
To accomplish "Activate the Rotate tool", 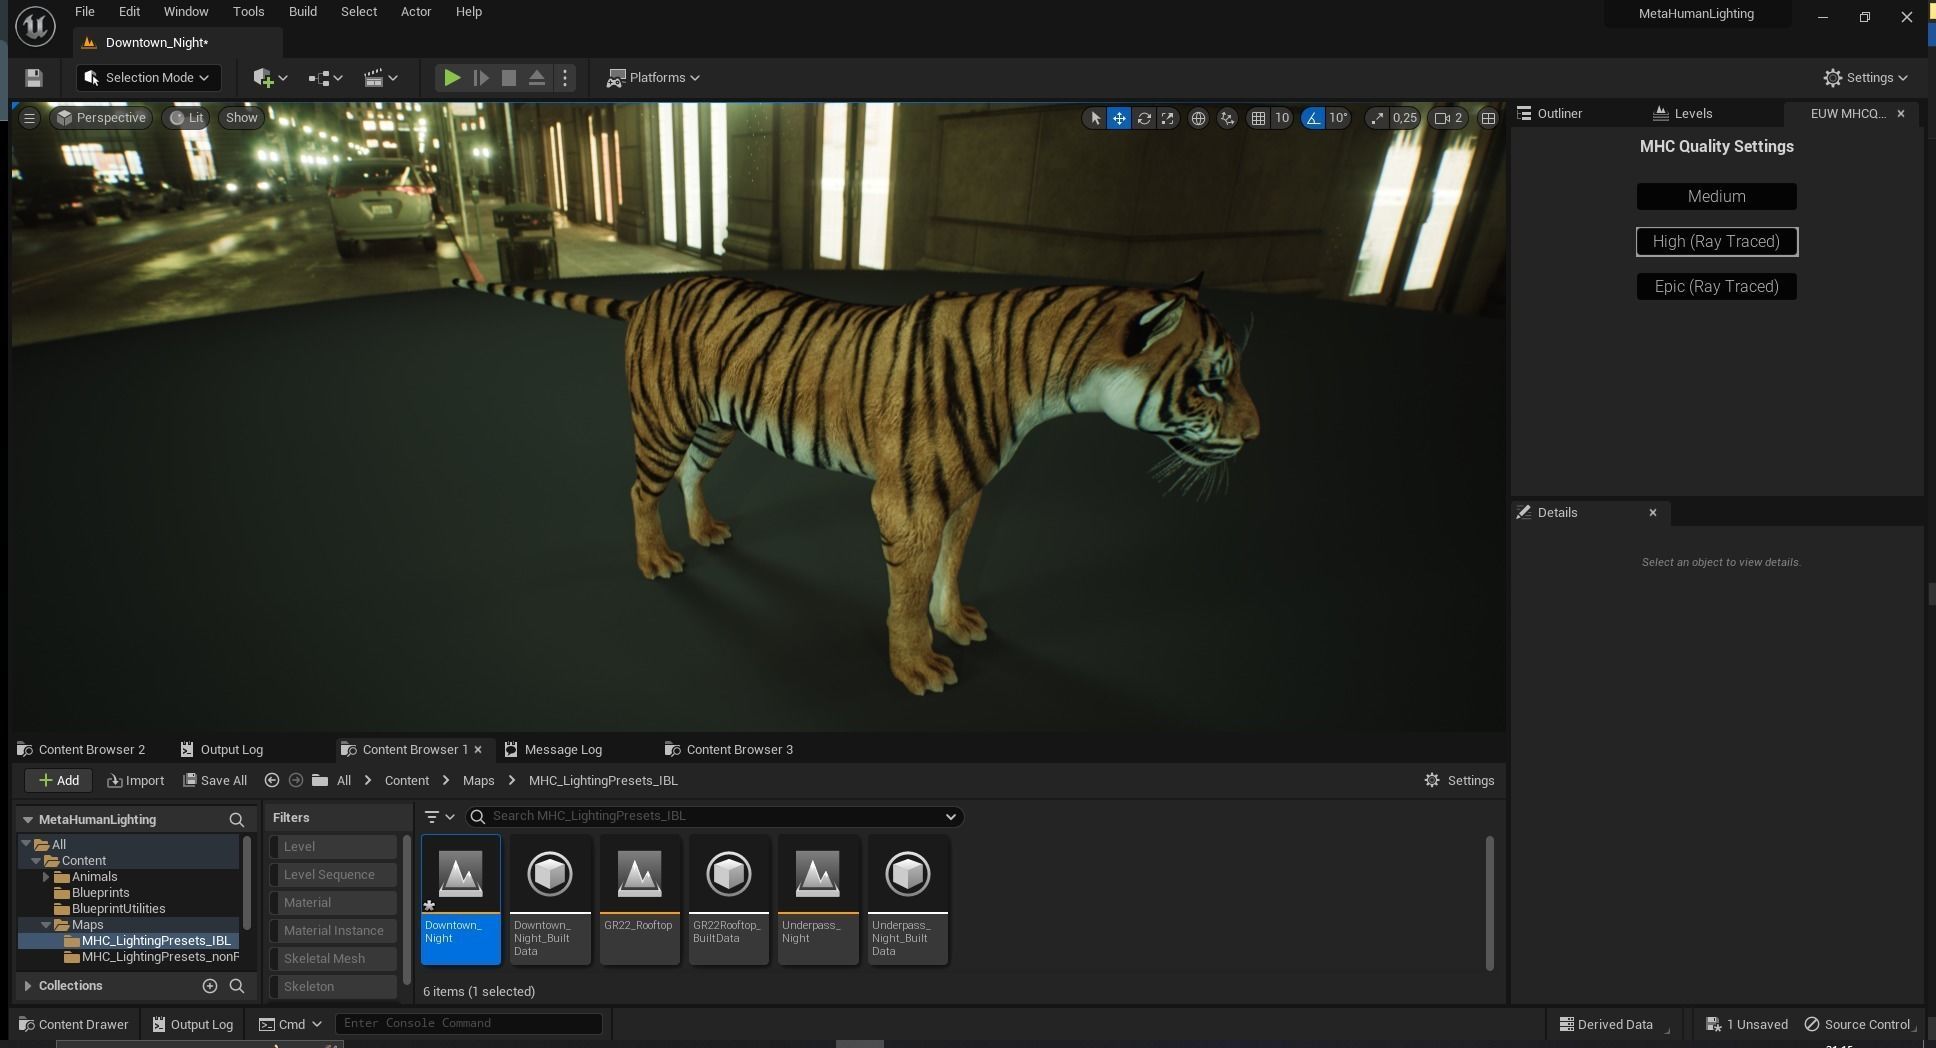I will coord(1143,118).
